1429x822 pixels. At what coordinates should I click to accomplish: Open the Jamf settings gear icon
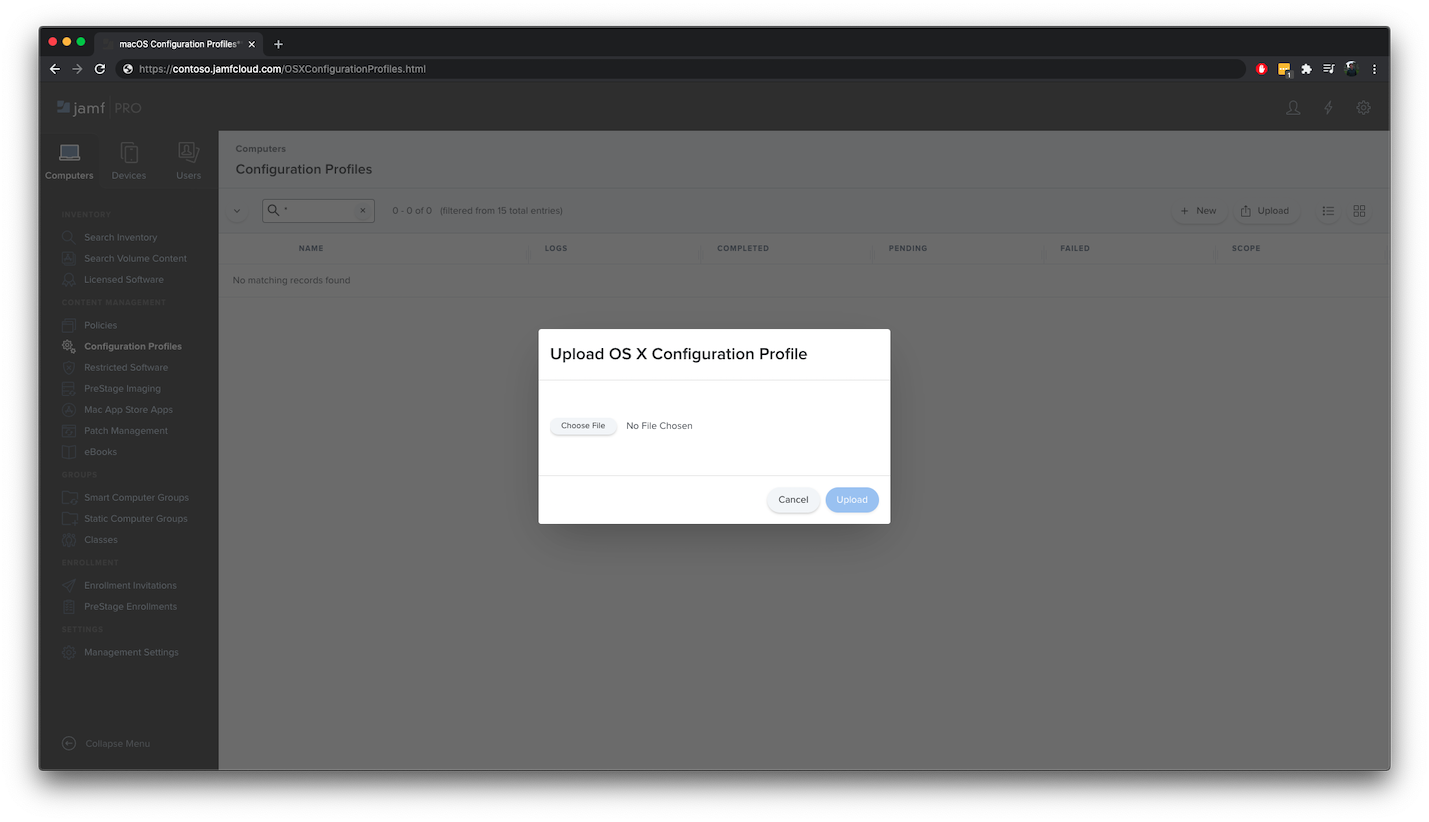click(x=1363, y=108)
